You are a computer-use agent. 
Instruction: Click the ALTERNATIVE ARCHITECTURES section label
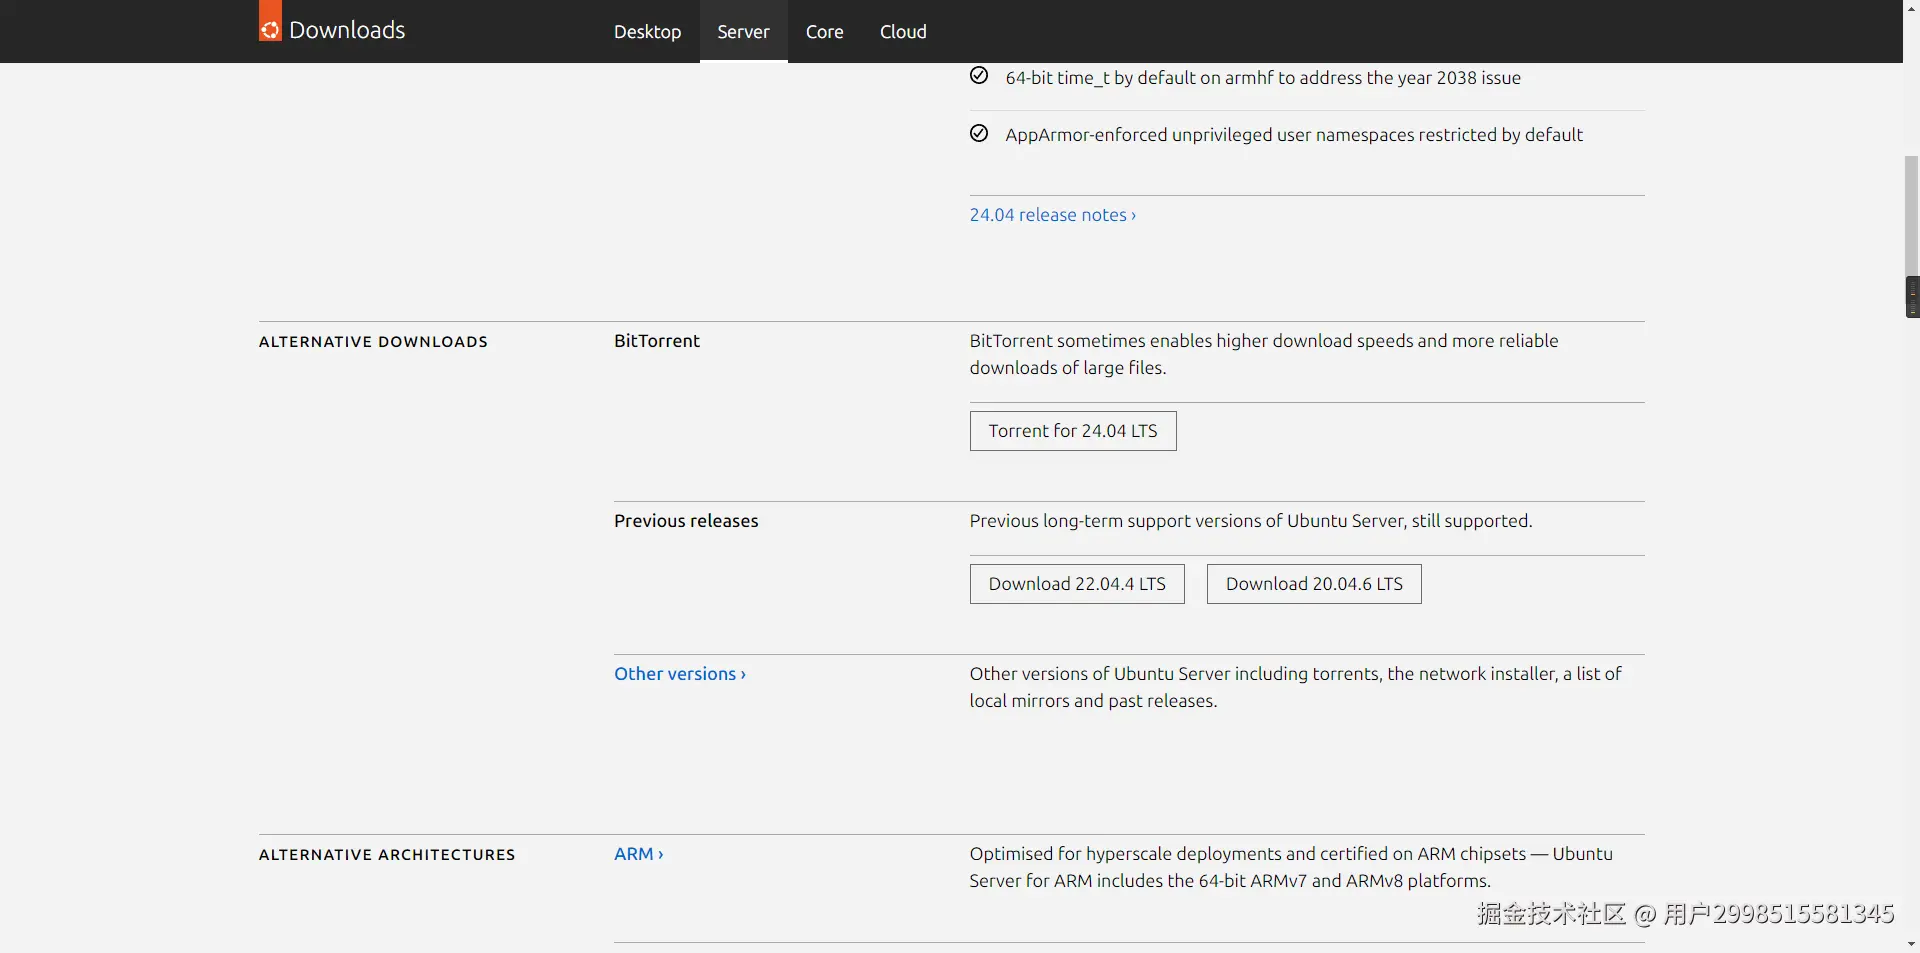tap(387, 855)
